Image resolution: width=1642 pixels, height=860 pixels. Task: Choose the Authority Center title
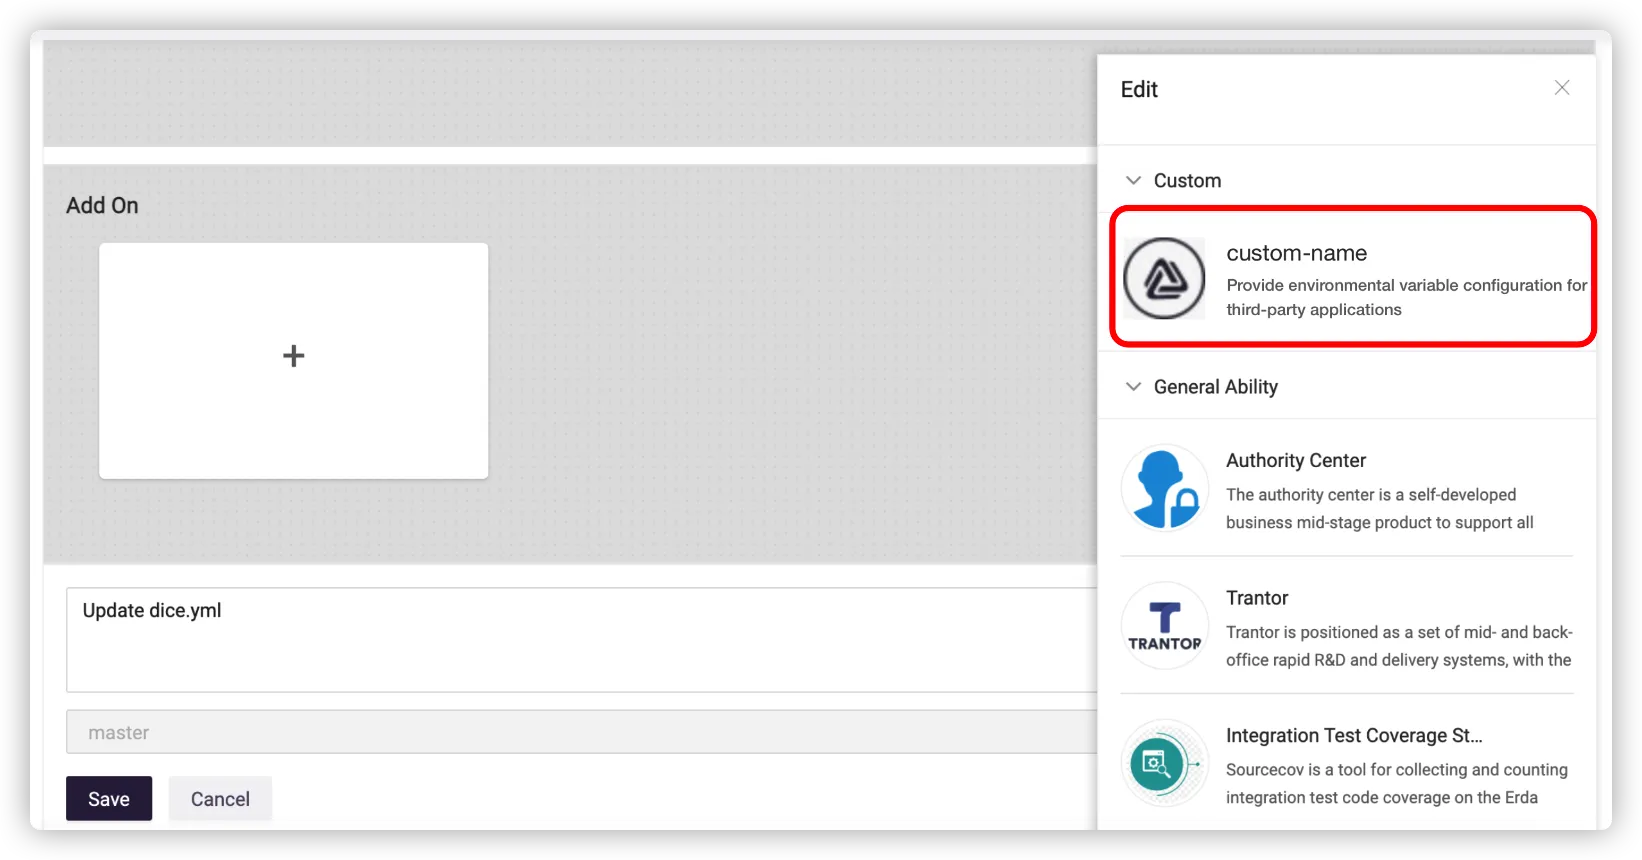click(x=1295, y=460)
